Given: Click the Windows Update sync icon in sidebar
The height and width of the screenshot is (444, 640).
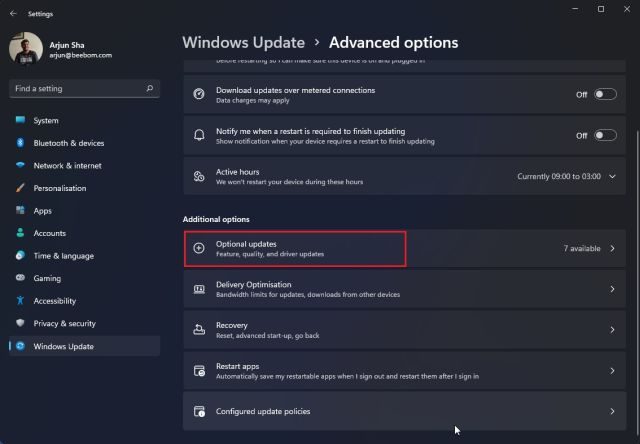Looking at the screenshot, I should (x=20, y=346).
